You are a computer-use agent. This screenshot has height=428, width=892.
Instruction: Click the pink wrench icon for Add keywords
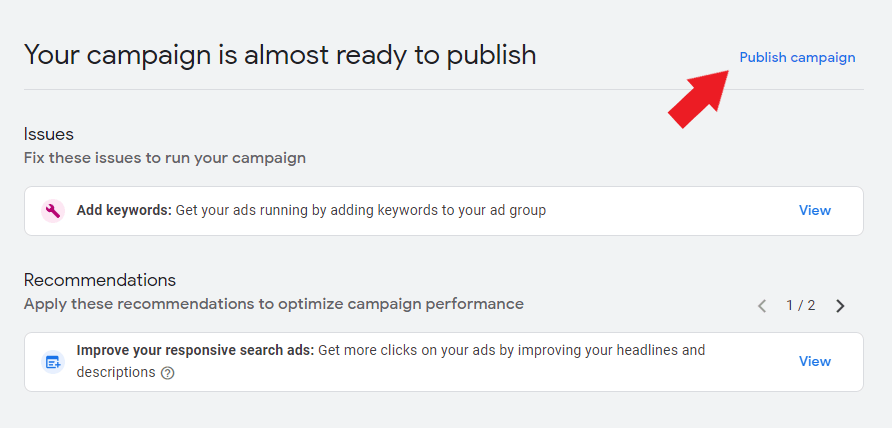(x=53, y=211)
